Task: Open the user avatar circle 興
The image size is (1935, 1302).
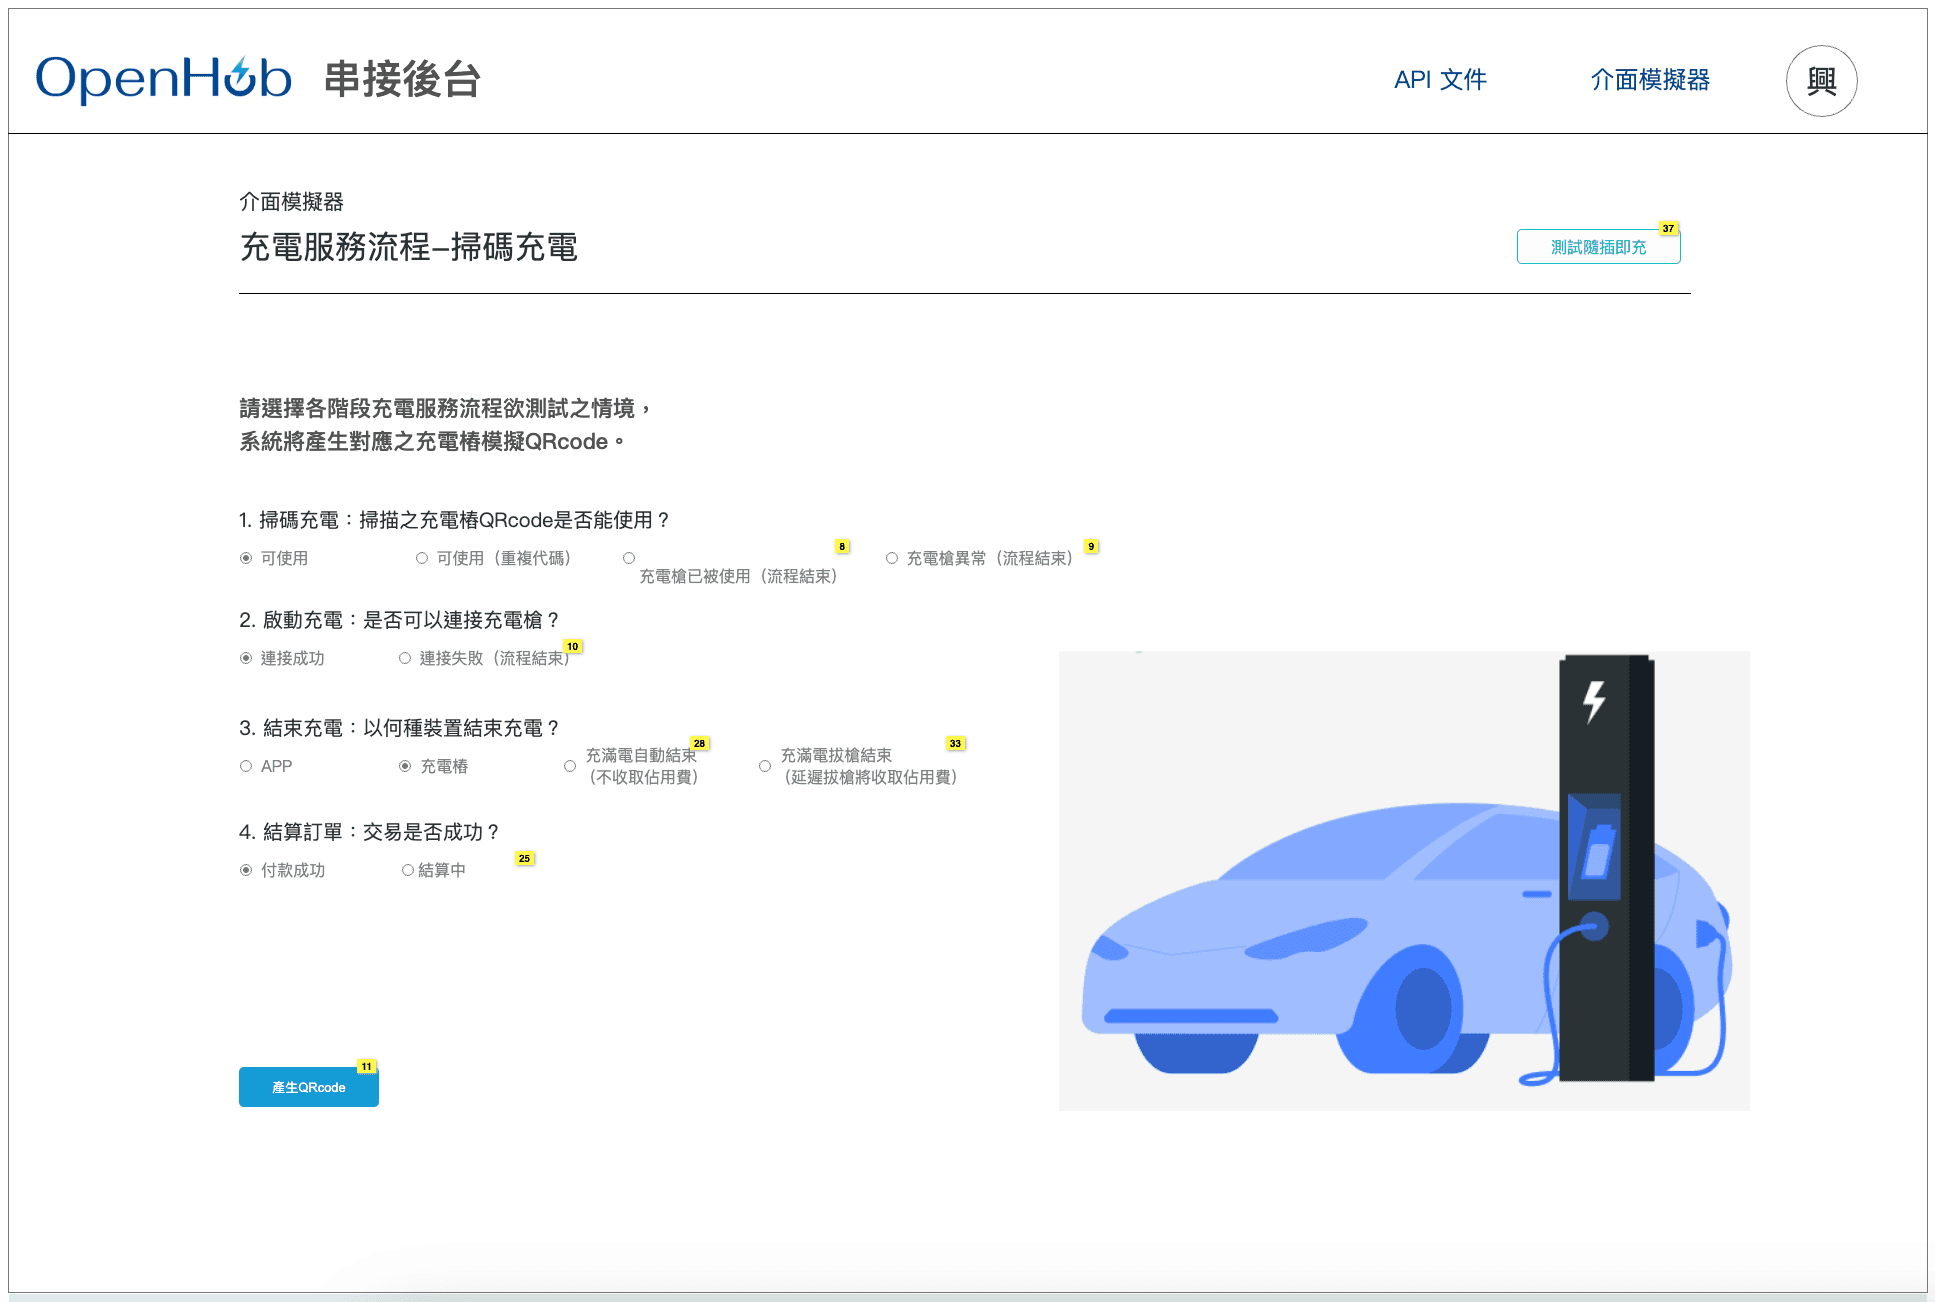Action: coord(1820,81)
